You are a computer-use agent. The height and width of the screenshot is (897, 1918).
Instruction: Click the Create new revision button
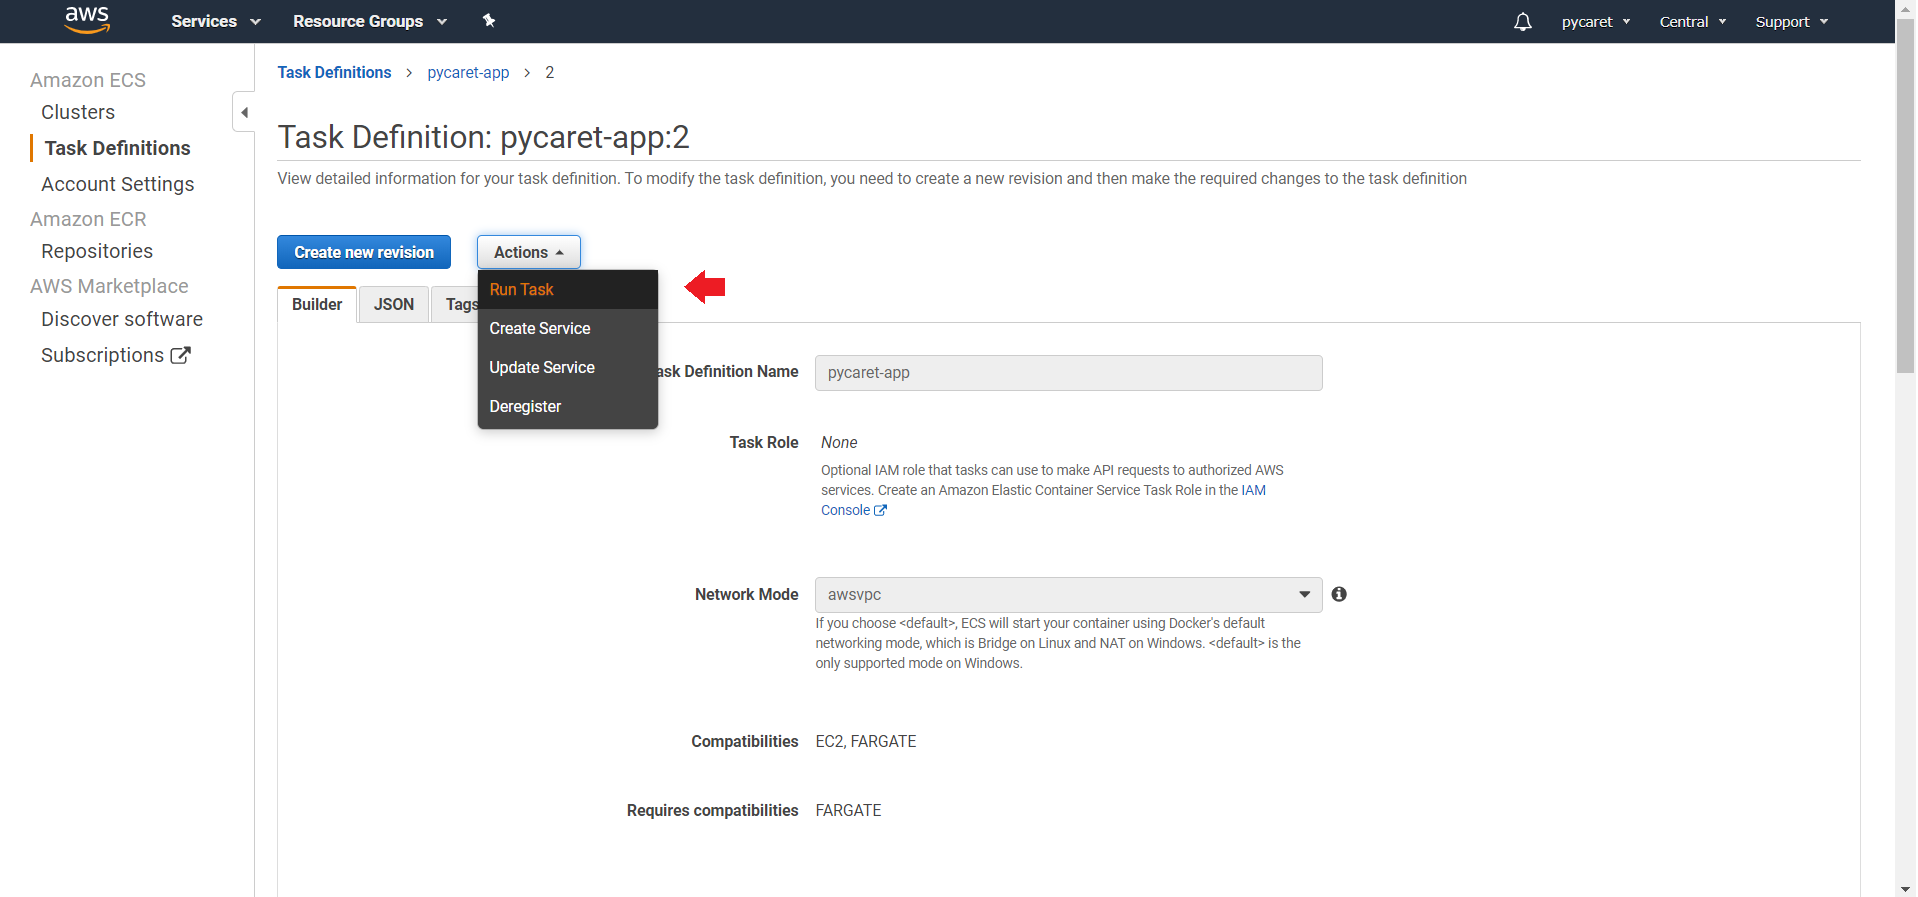click(364, 252)
